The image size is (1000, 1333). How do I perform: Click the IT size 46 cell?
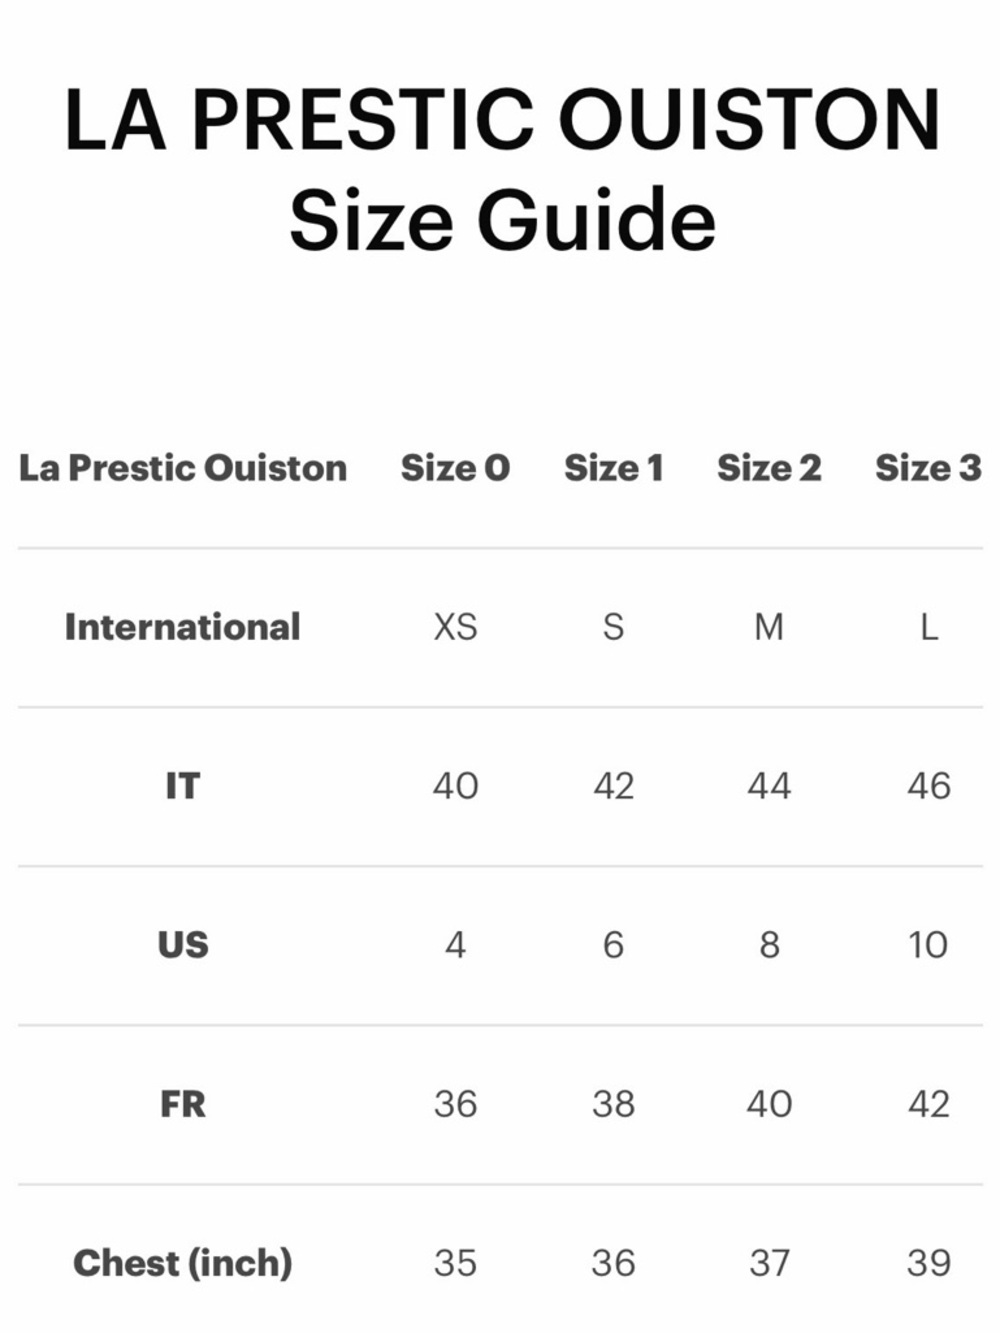tap(928, 786)
